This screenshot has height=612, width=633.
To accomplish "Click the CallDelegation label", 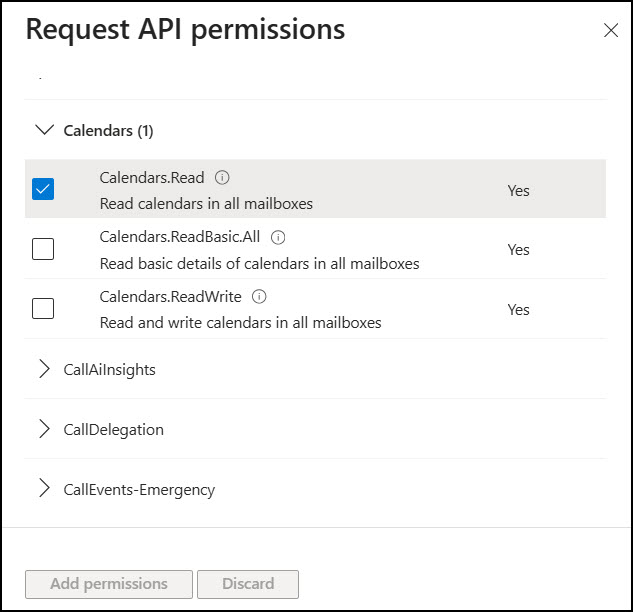I will 113,429.
